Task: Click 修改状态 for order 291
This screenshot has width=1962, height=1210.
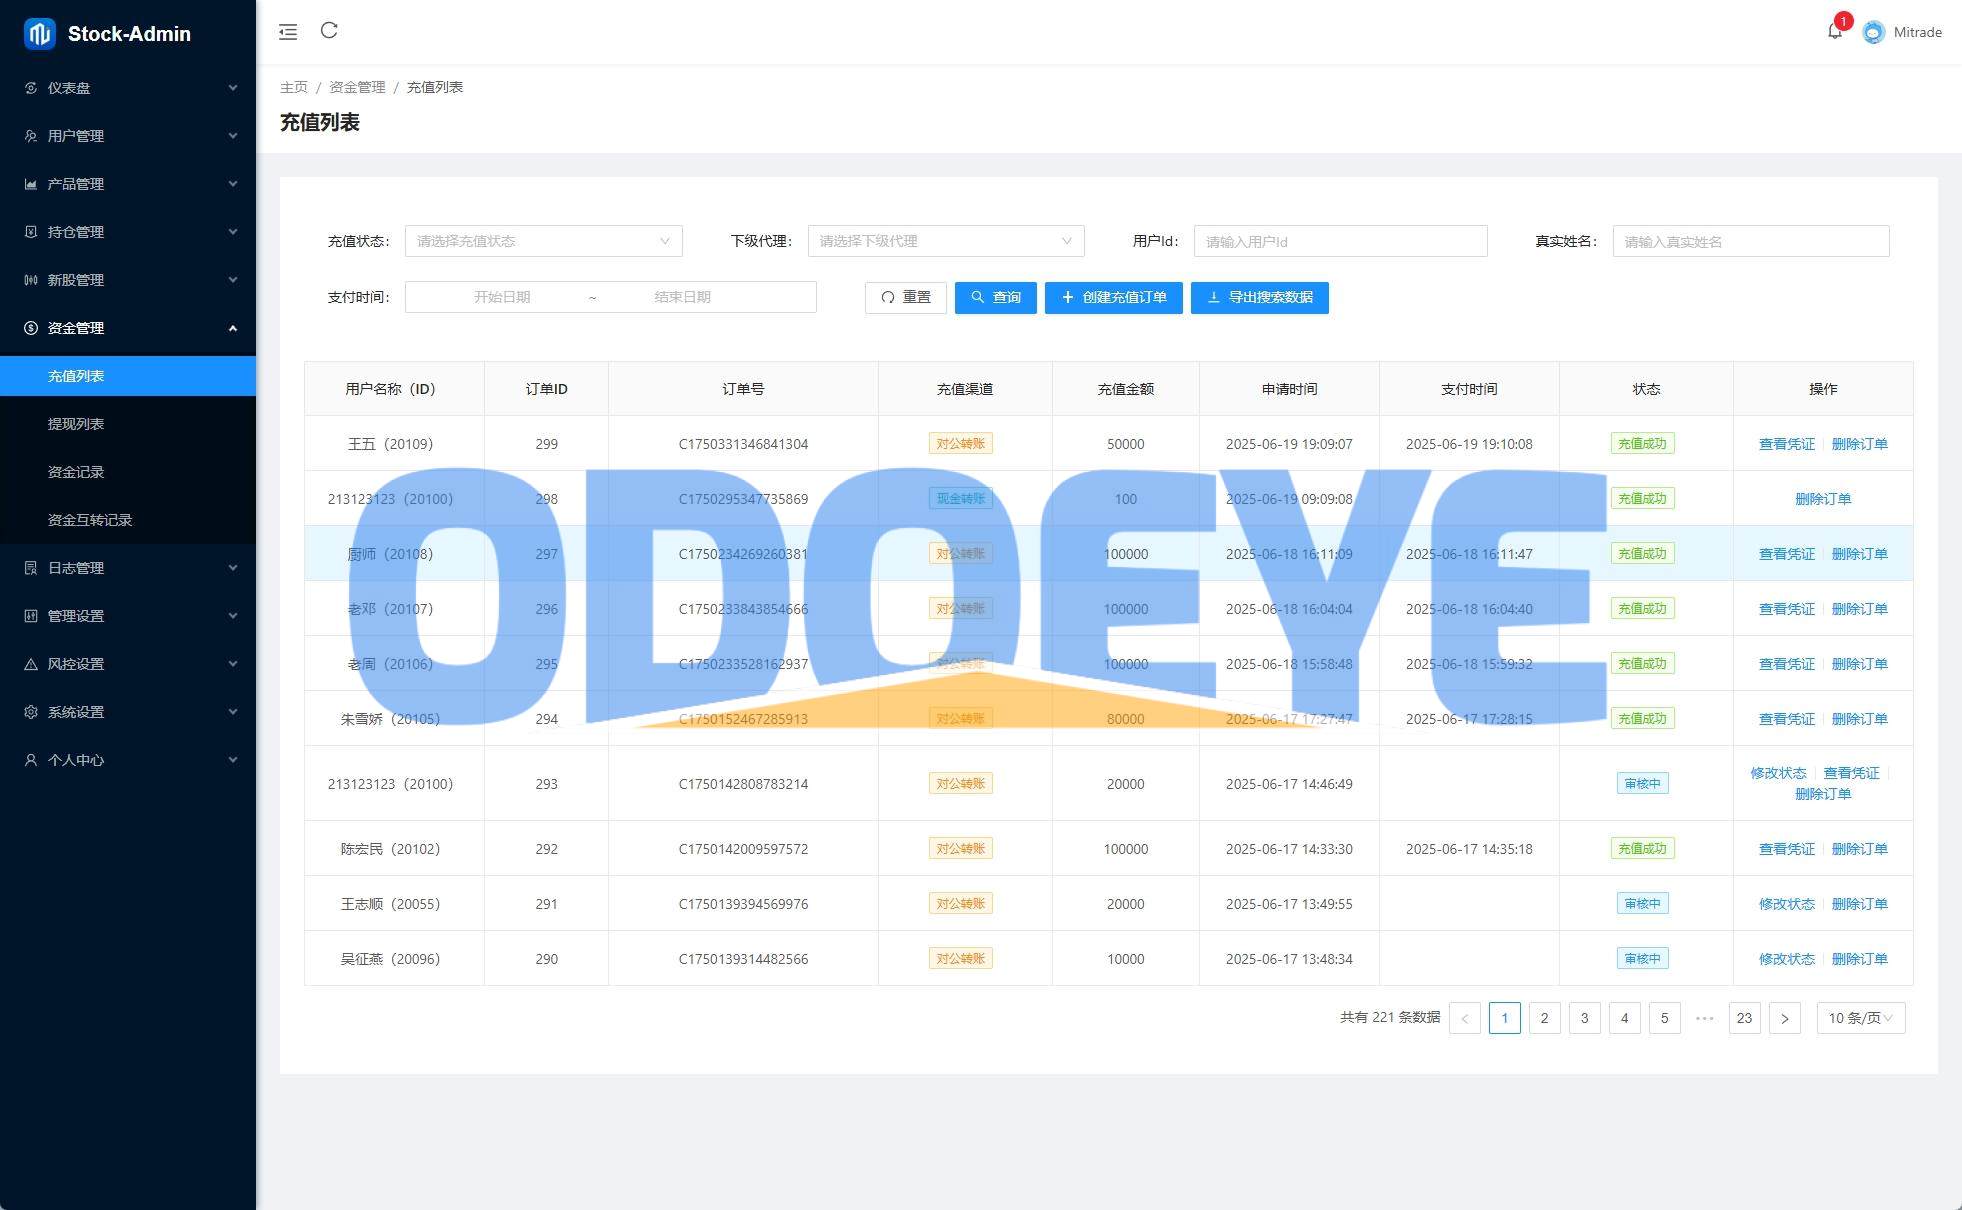Action: click(1786, 904)
